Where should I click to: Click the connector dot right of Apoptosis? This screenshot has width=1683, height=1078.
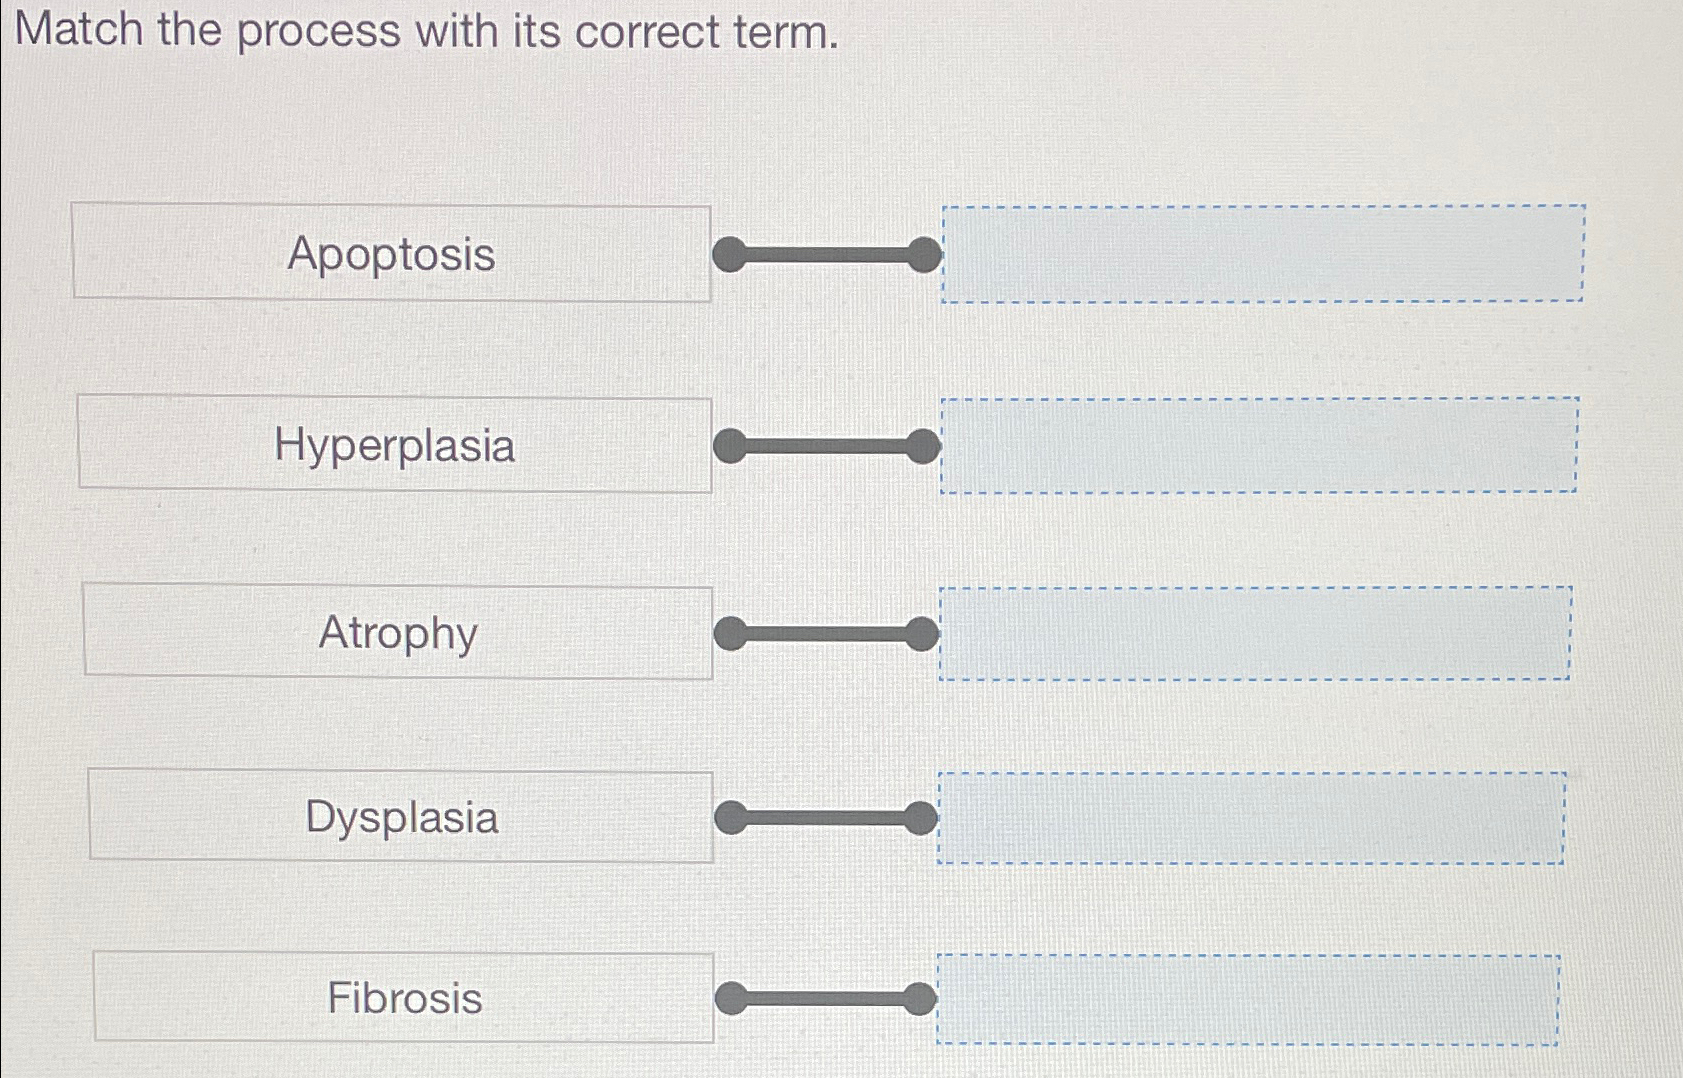pyautogui.click(x=729, y=256)
